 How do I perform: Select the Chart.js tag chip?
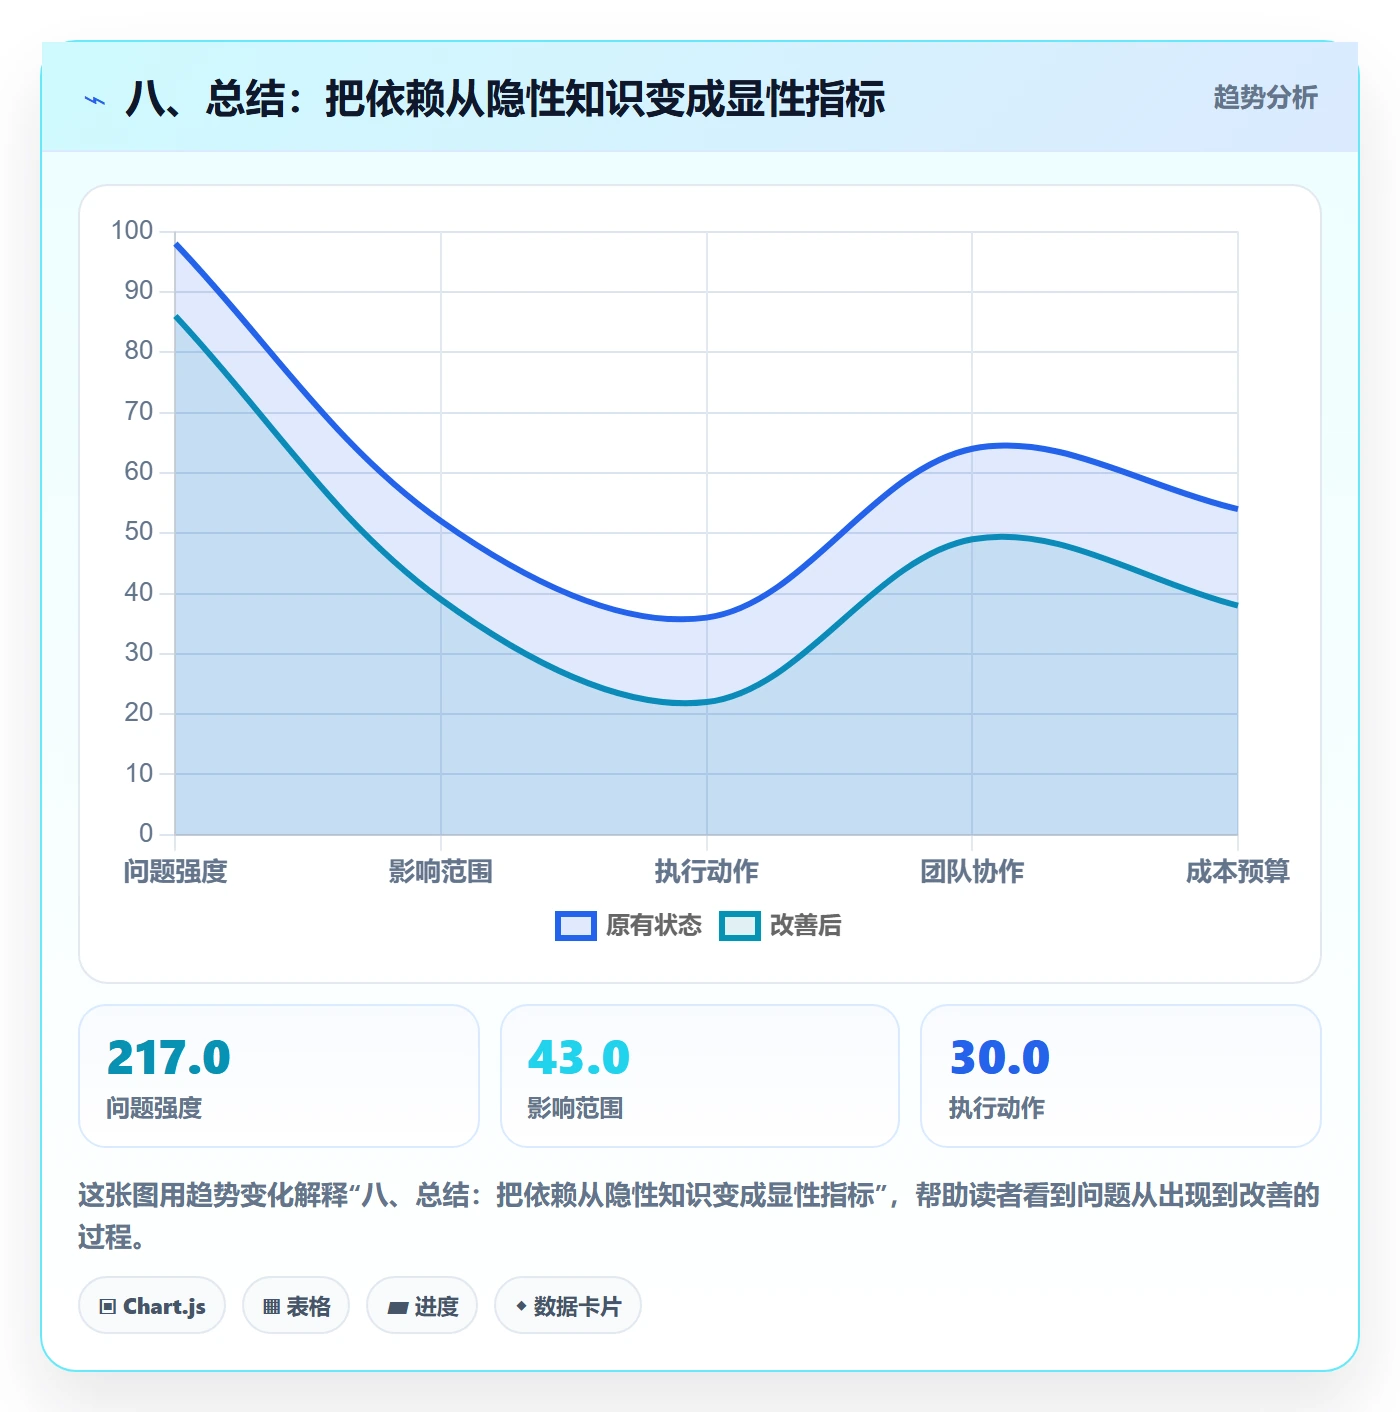coord(152,1306)
